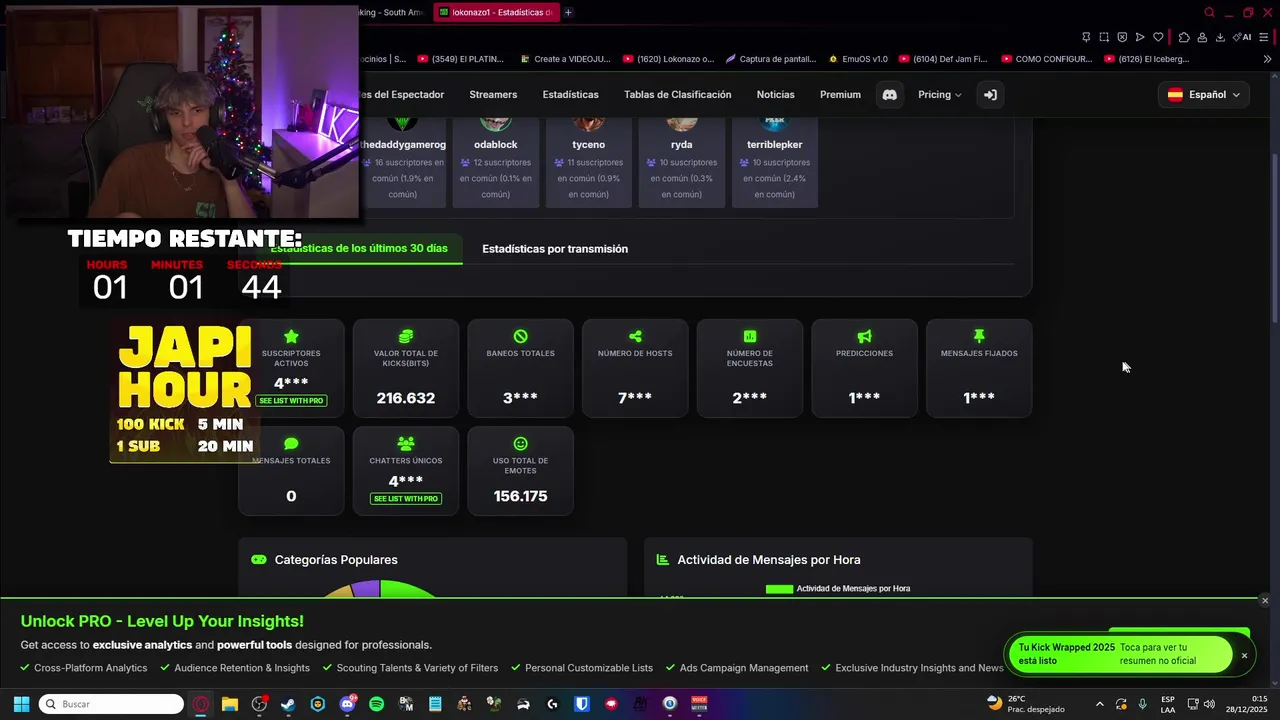Open Spotify from the taskbar
1280x720 pixels.
click(x=376, y=704)
